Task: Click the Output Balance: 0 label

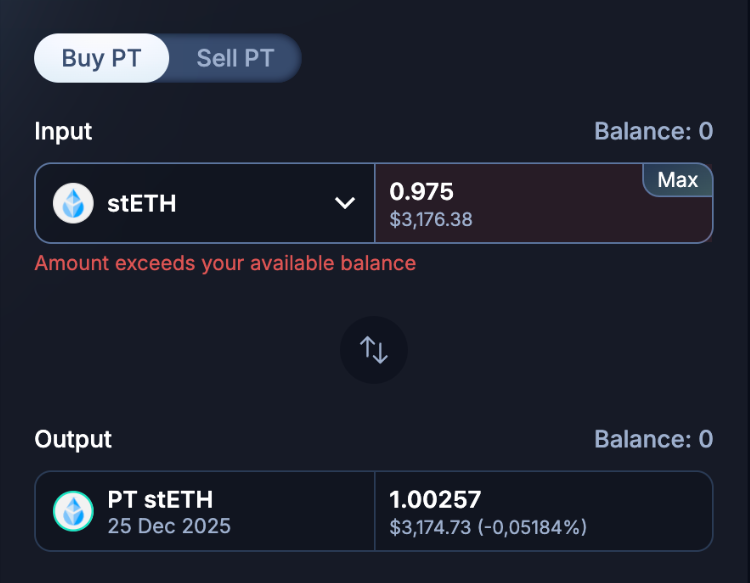Action: click(653, 439)
